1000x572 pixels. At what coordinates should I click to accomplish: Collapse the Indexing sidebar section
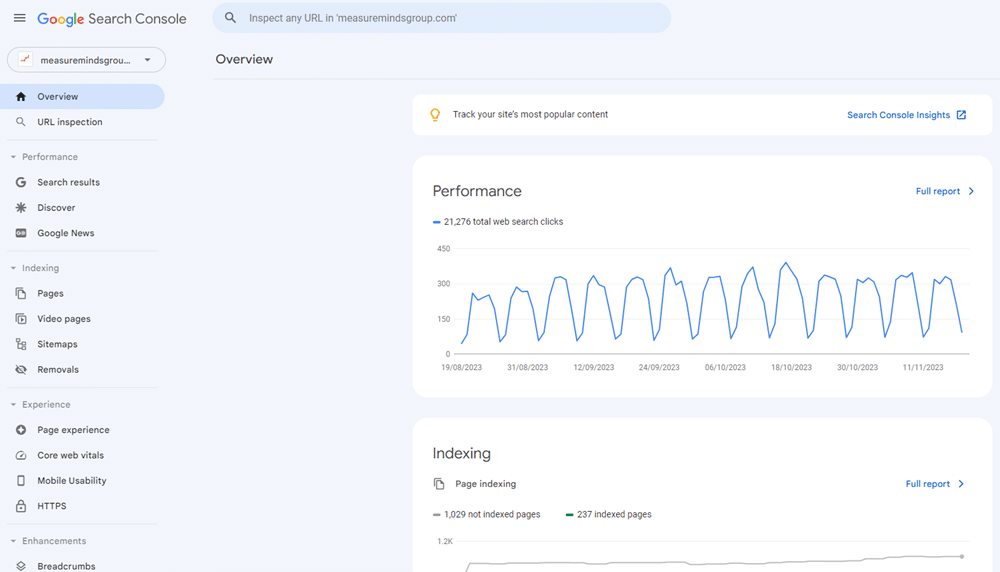point(34,268)
